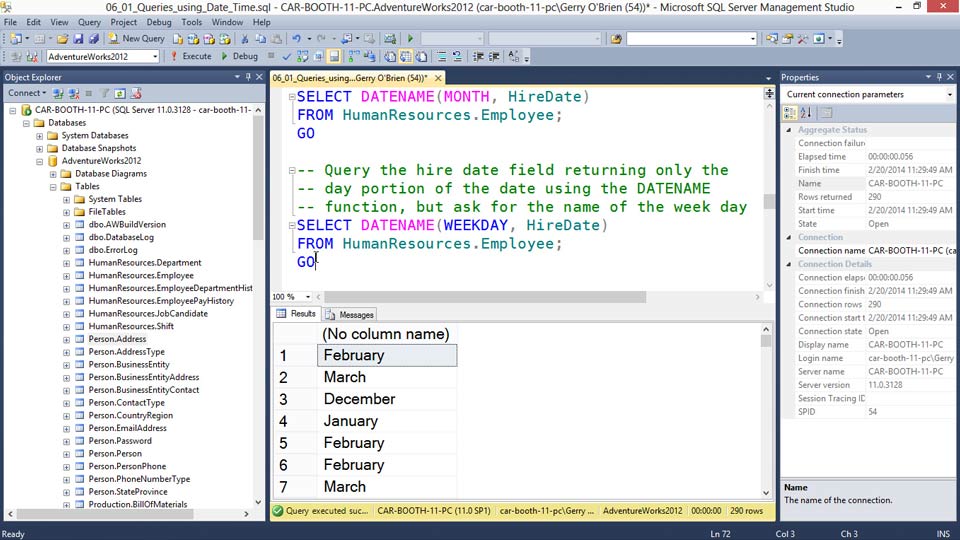Image resolution: width=960 pixels, height=540 pixels.
Task: Click Comment out selected lines icon
Action: tap(441, 56)
